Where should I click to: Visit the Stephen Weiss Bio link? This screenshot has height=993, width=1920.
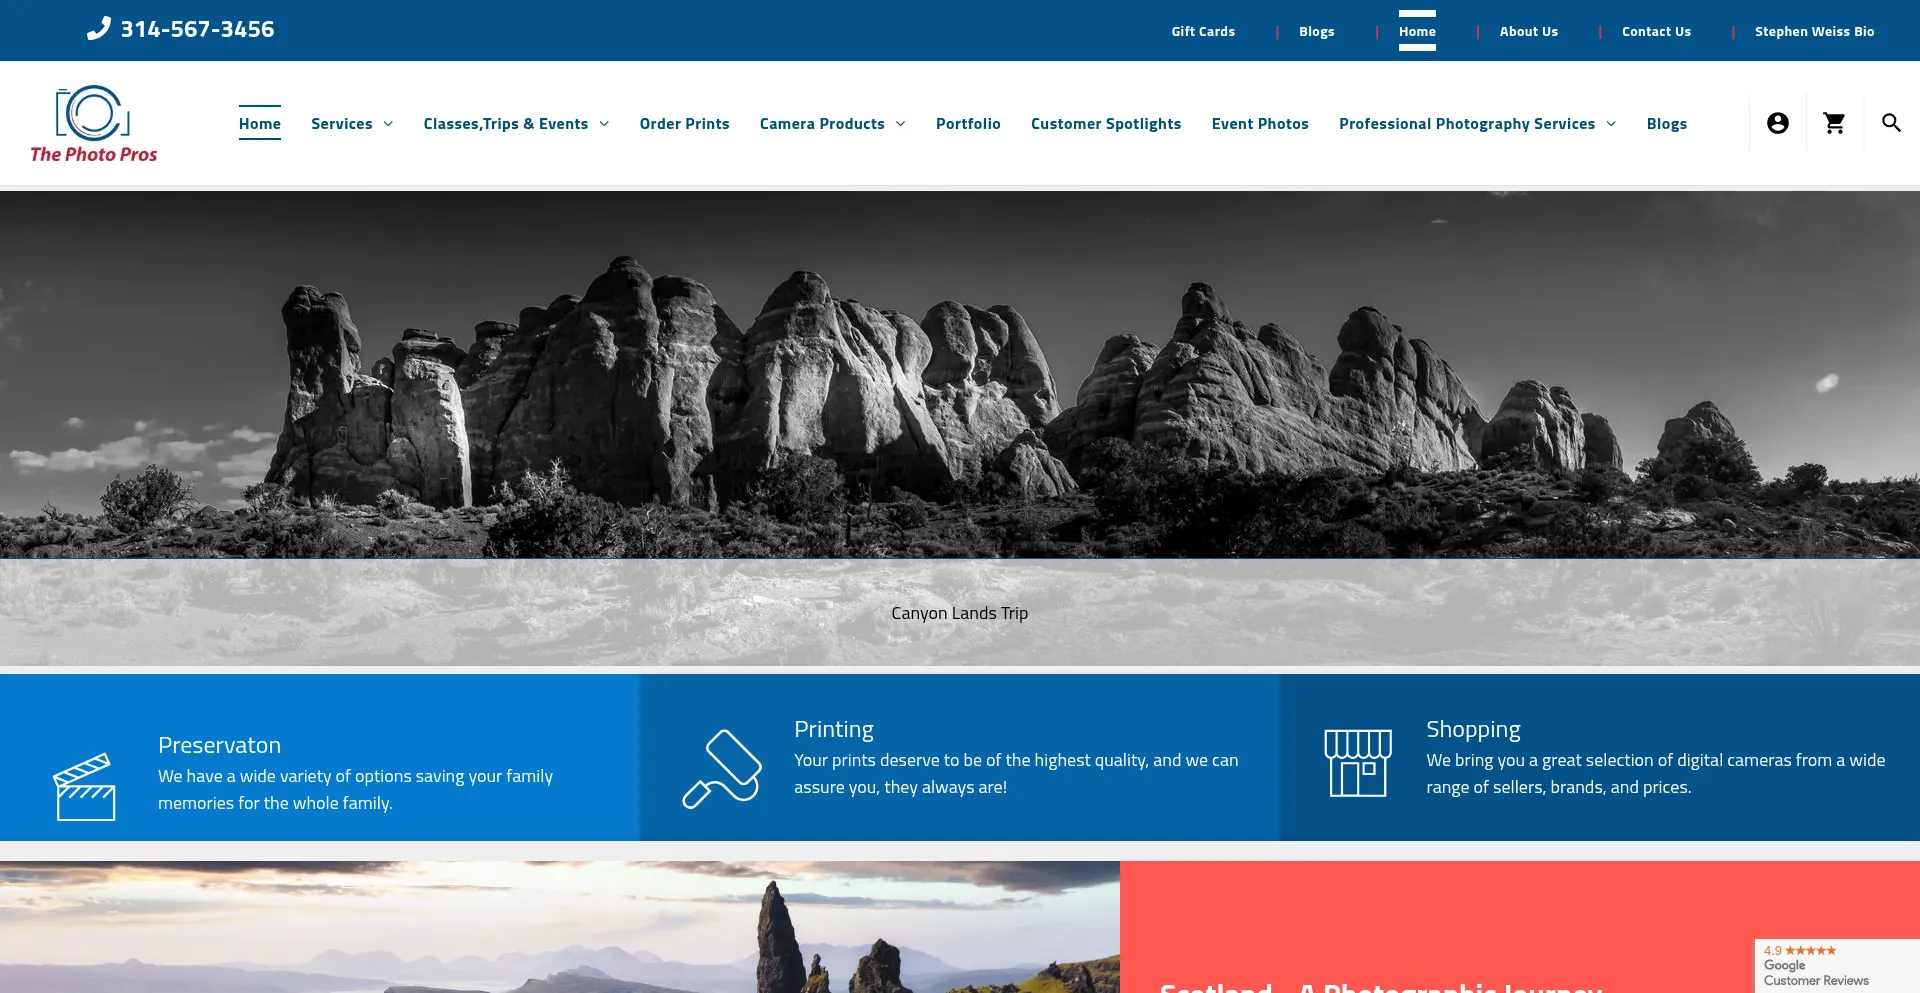coord(1813,32)
